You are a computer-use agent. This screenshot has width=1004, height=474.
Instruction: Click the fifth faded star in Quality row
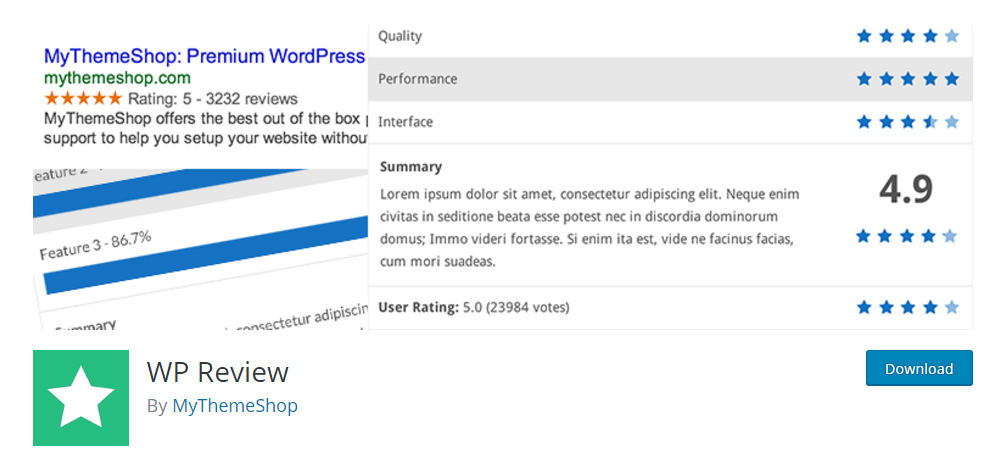click(x=952, y=36)
